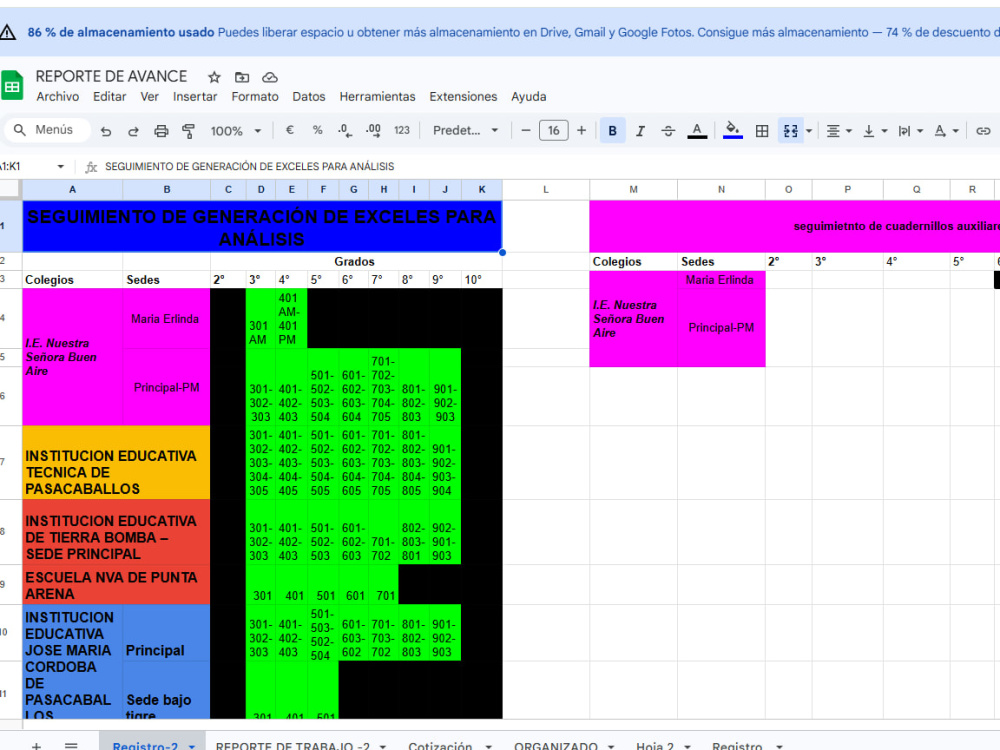Click the Consigue más almacenamiento link
1000x750 pixels.
tap(783, 32)
